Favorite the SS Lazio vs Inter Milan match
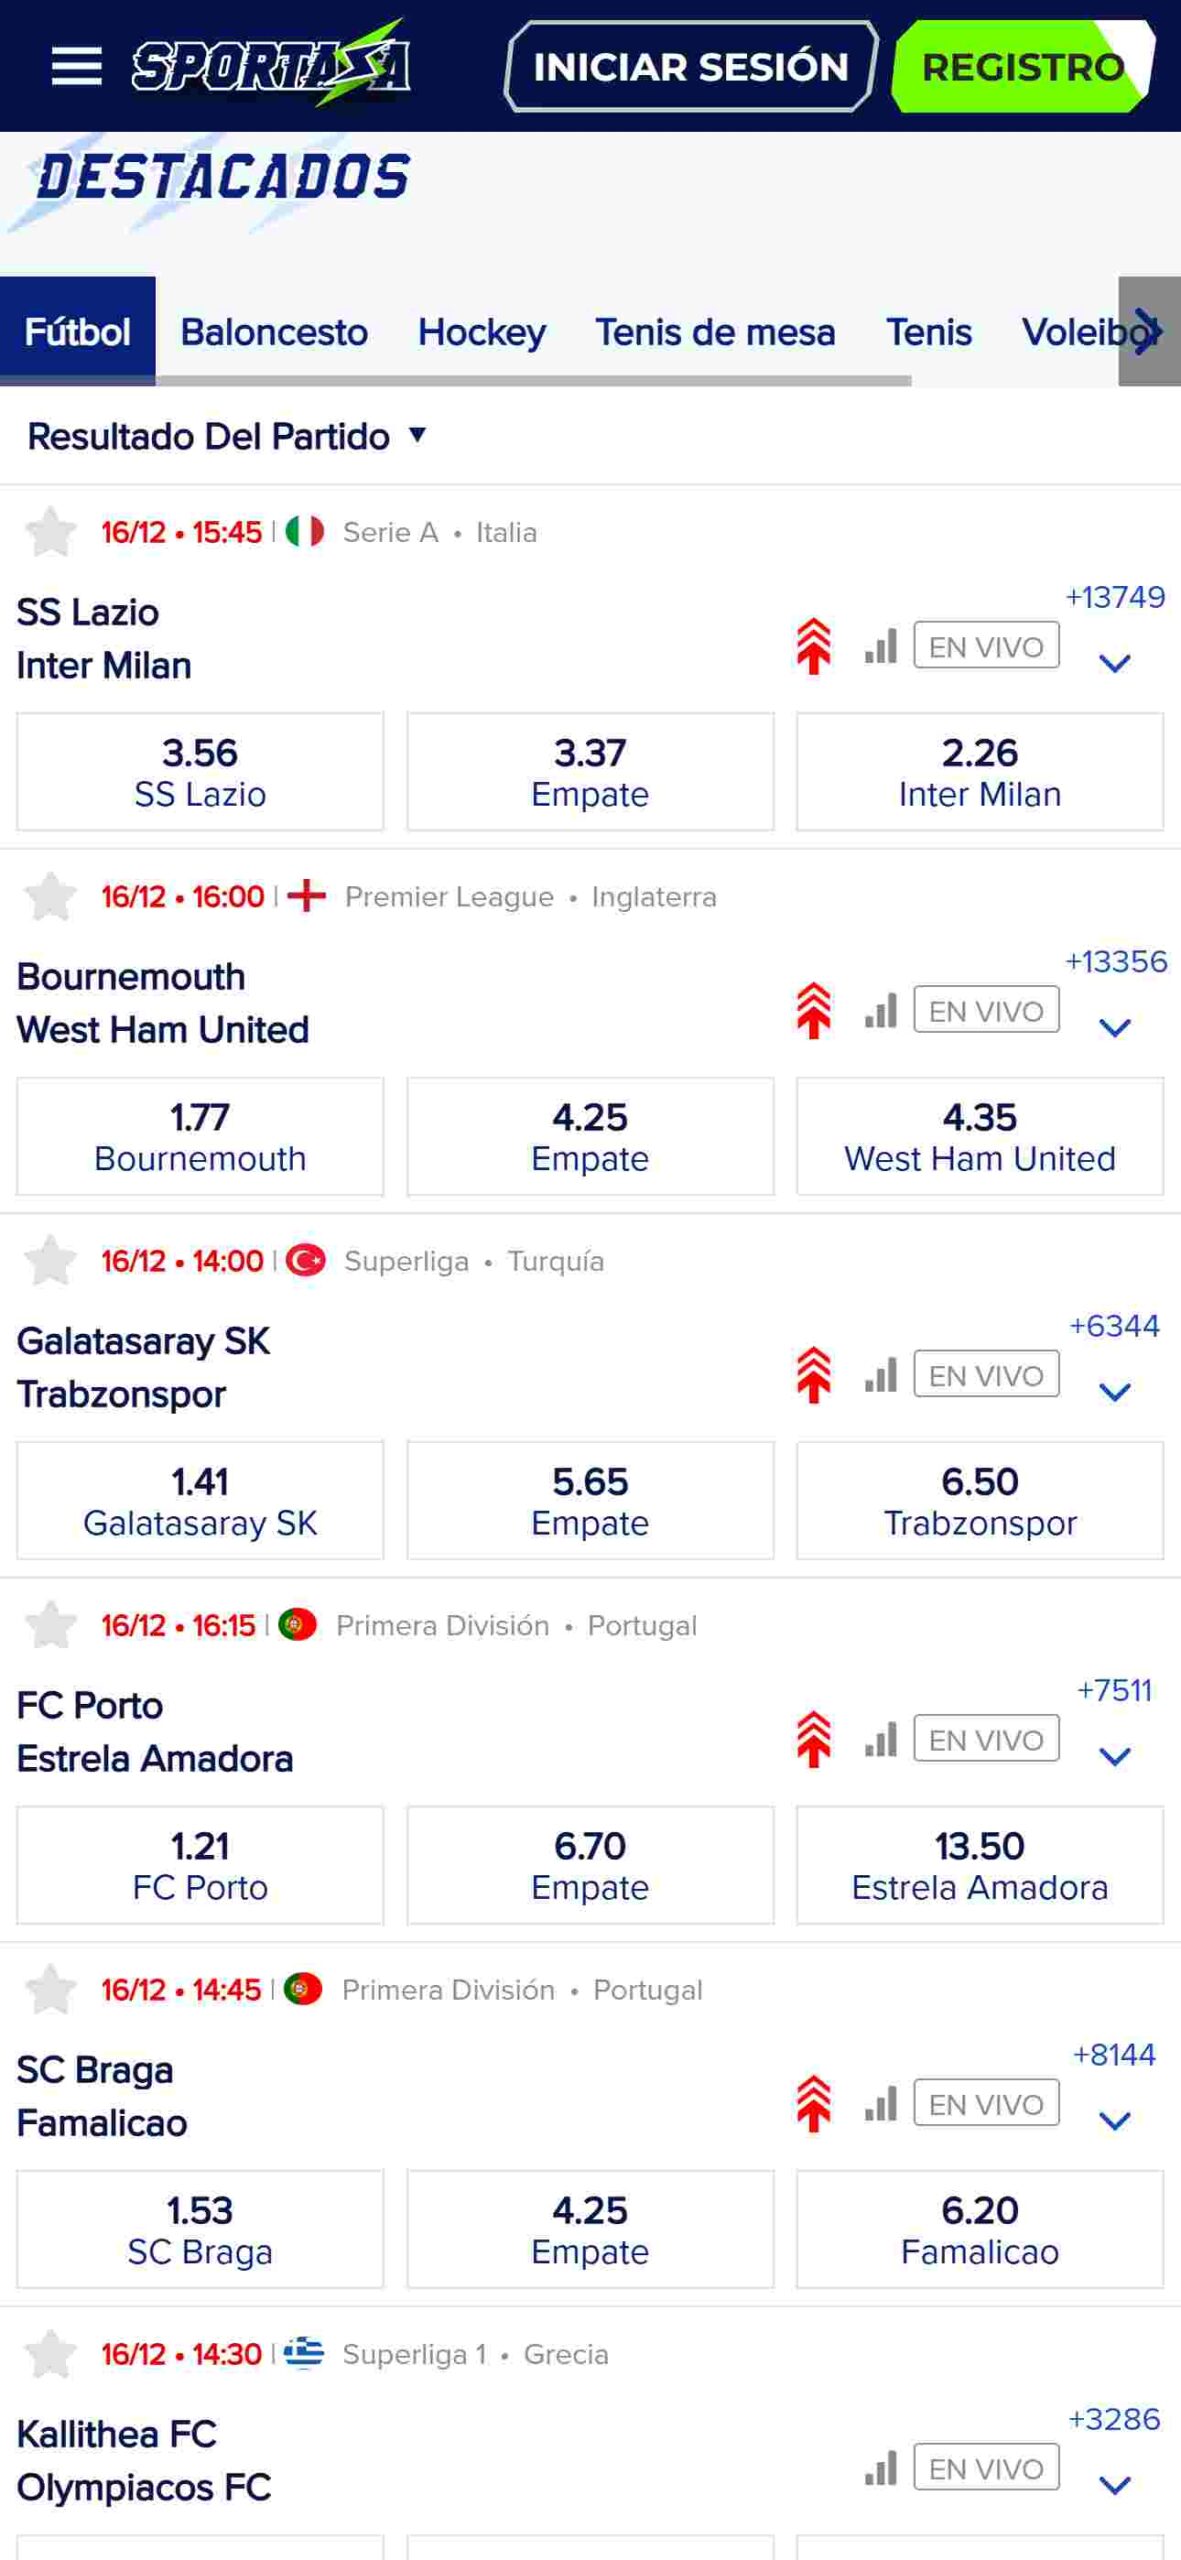1181x2560 pixels. coord(50,531)
